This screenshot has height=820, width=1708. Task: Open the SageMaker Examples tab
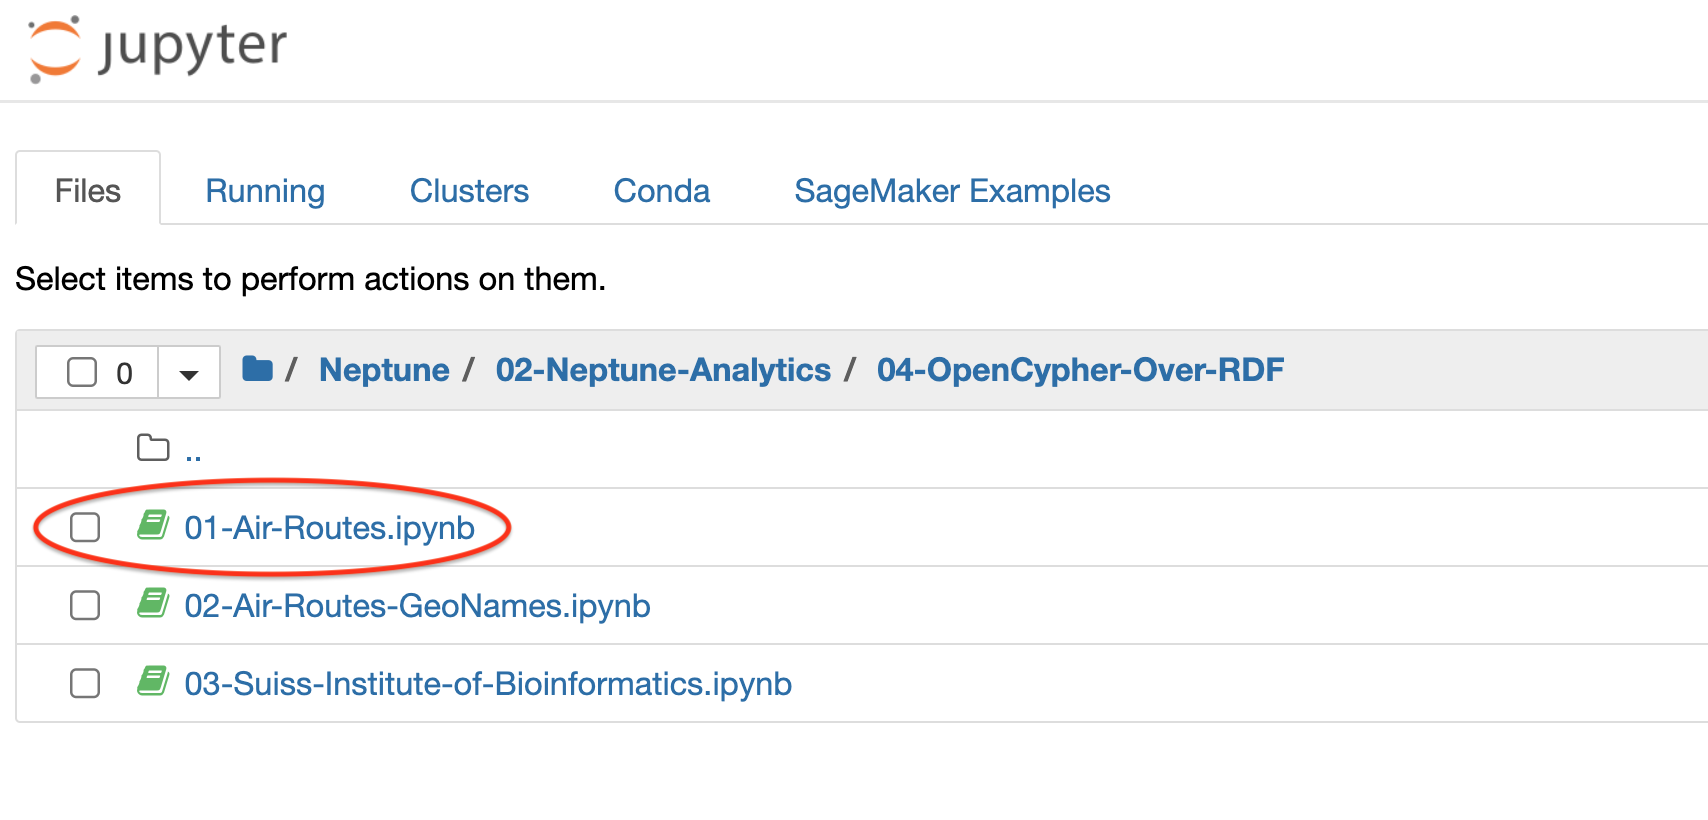point(952,191)
